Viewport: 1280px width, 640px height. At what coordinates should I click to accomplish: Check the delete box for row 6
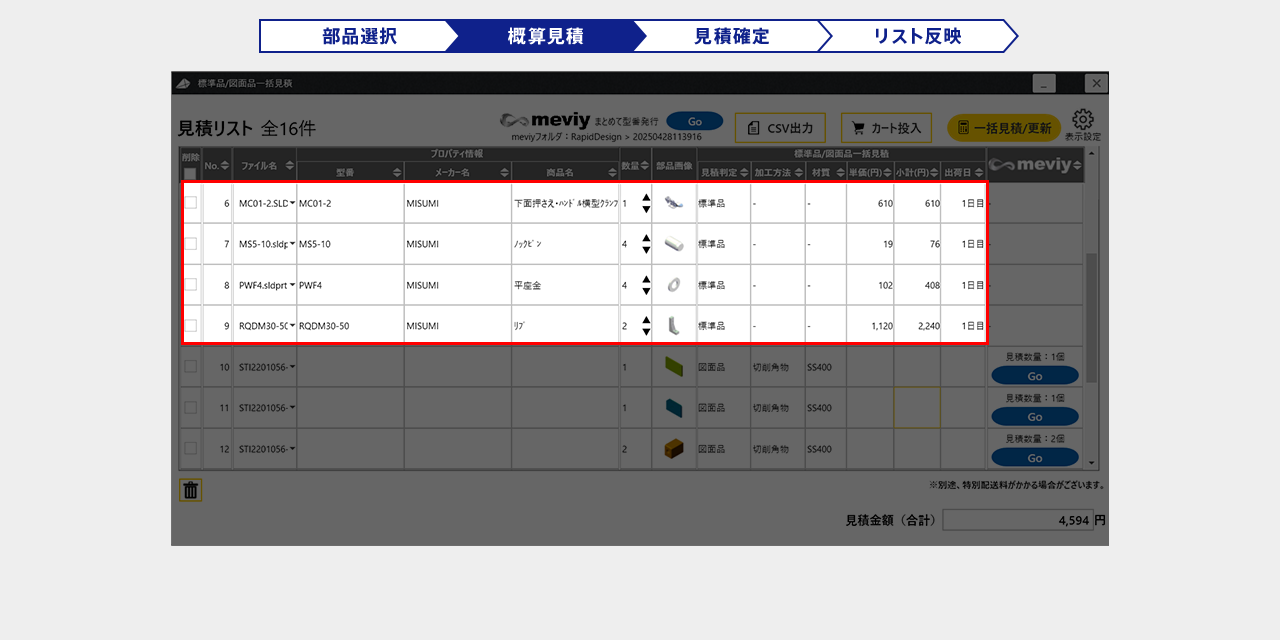(x=191, y=203)
